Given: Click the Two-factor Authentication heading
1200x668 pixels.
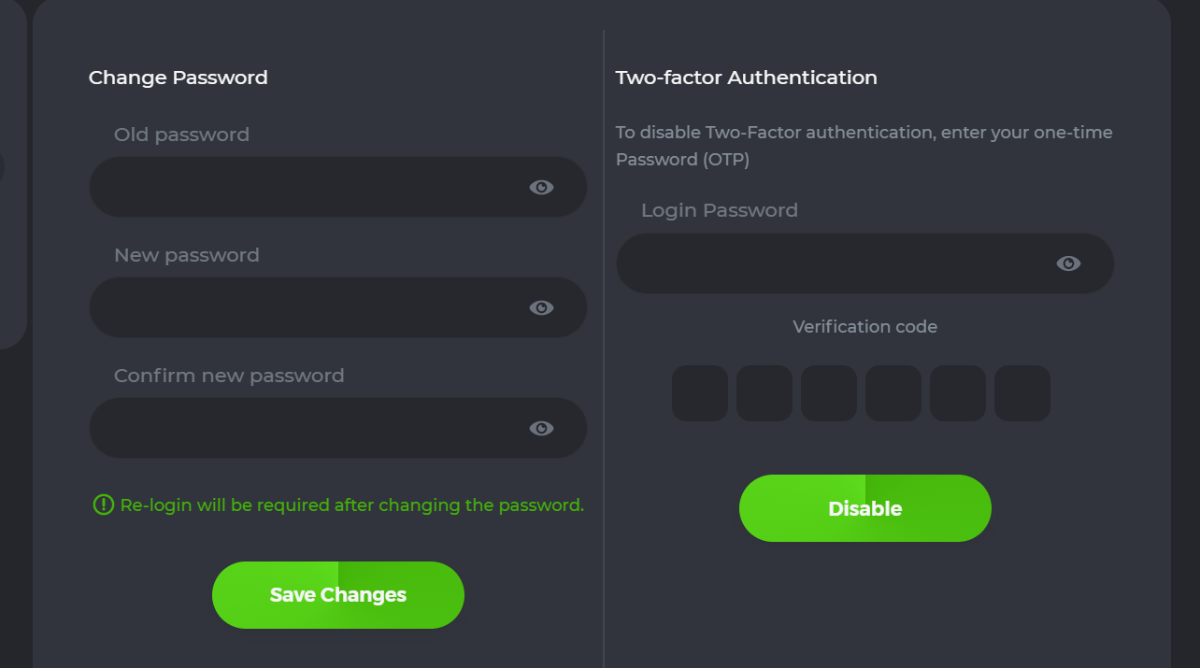Looking at the screenshot, I should click(746, 78).
